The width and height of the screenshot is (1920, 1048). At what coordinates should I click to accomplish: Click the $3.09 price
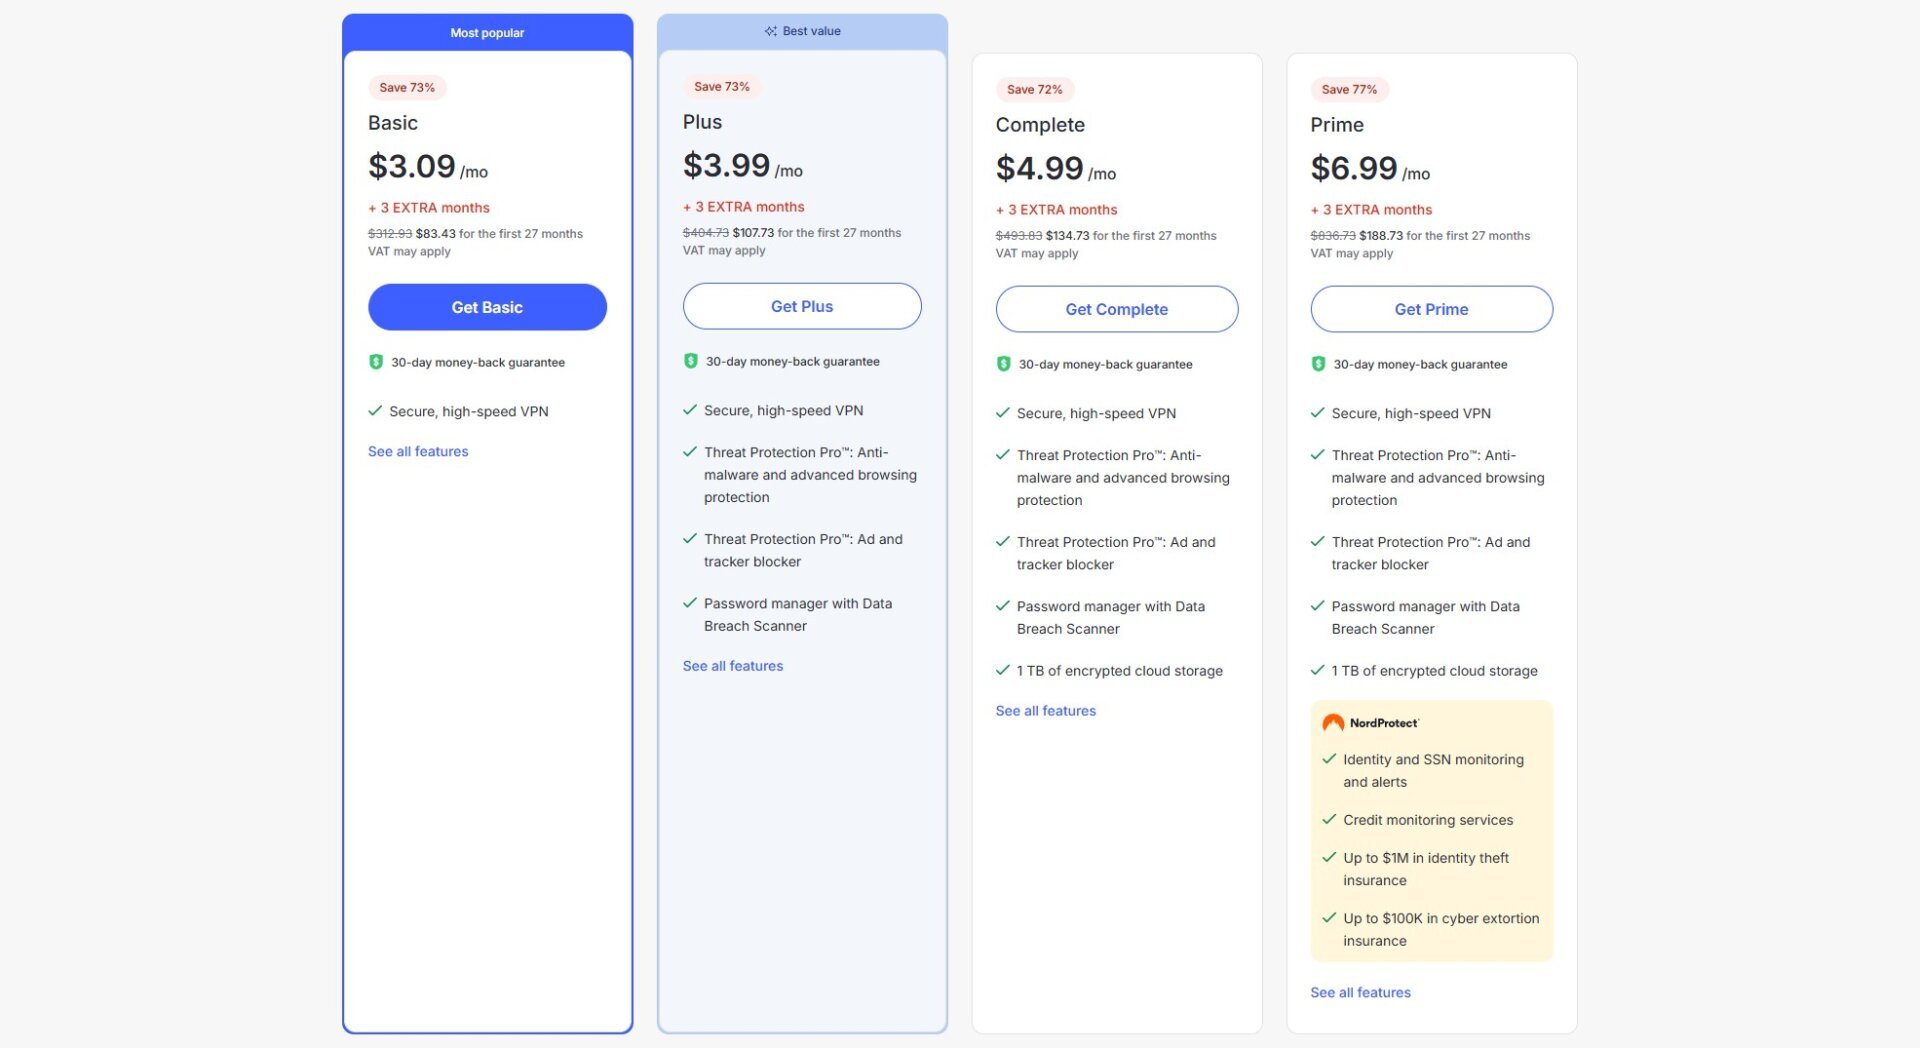point(412,166)
